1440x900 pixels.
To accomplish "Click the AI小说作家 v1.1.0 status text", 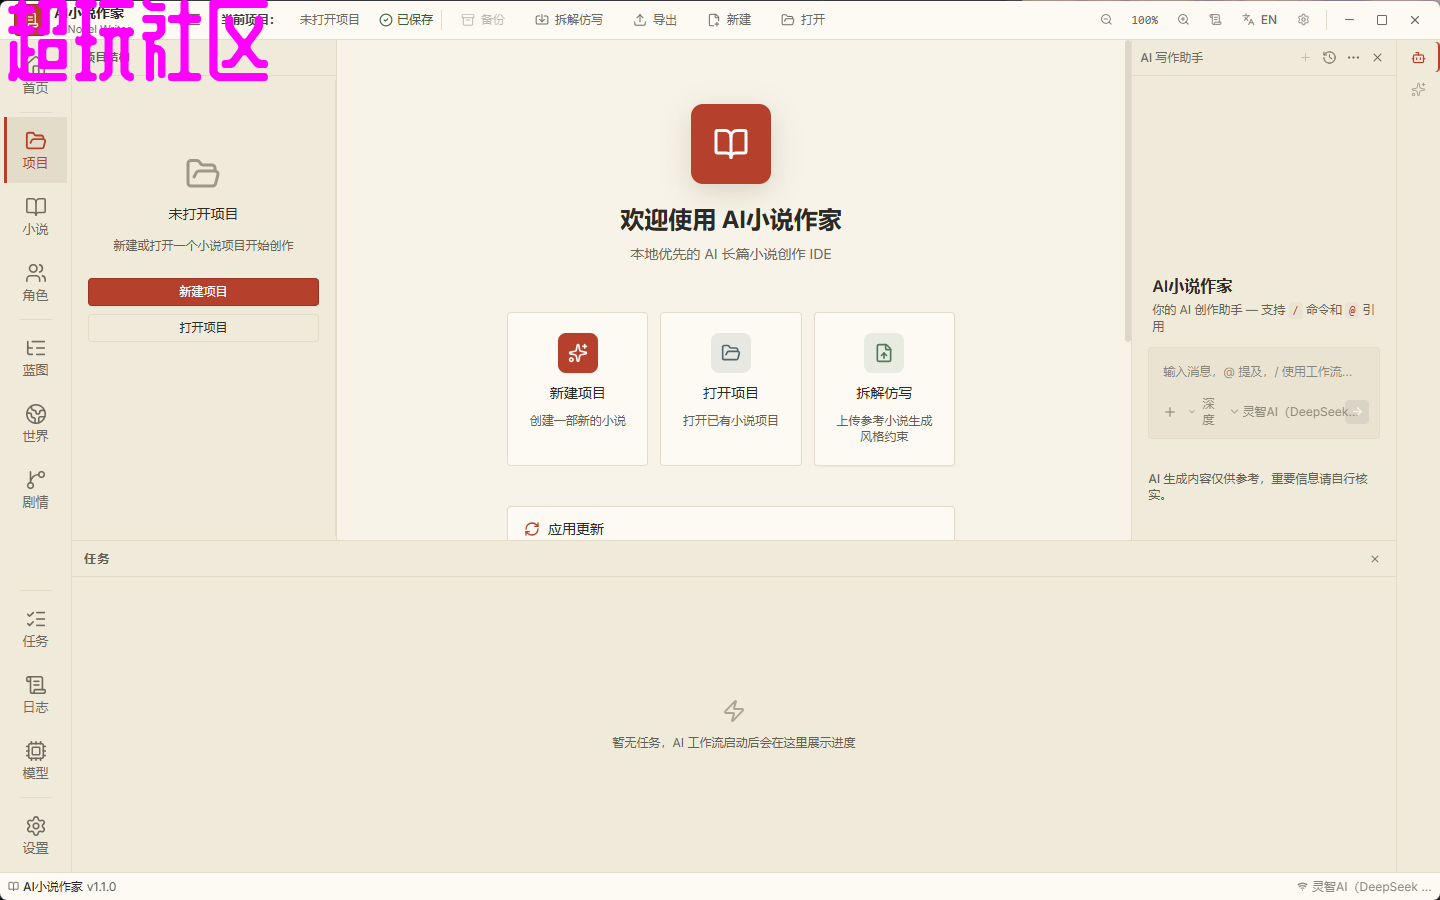I will coord(62,887).
